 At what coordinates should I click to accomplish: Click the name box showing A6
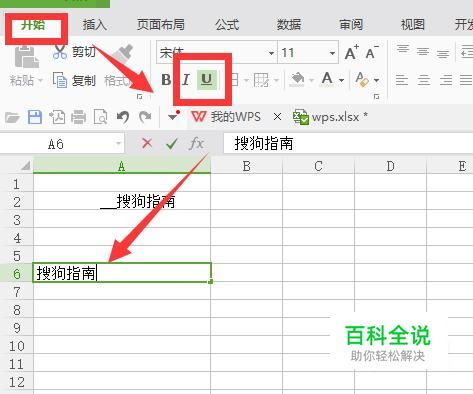(x=62, y=144)
